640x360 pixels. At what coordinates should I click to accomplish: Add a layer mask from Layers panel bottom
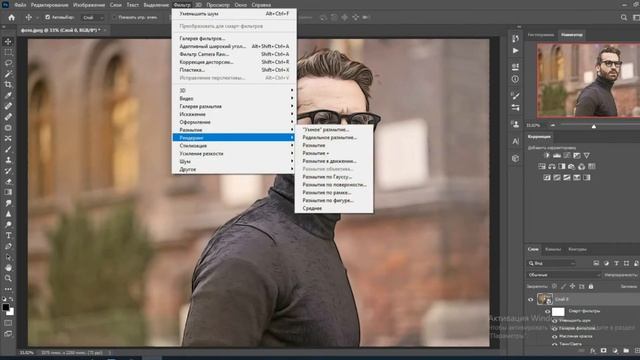point(604,351)
